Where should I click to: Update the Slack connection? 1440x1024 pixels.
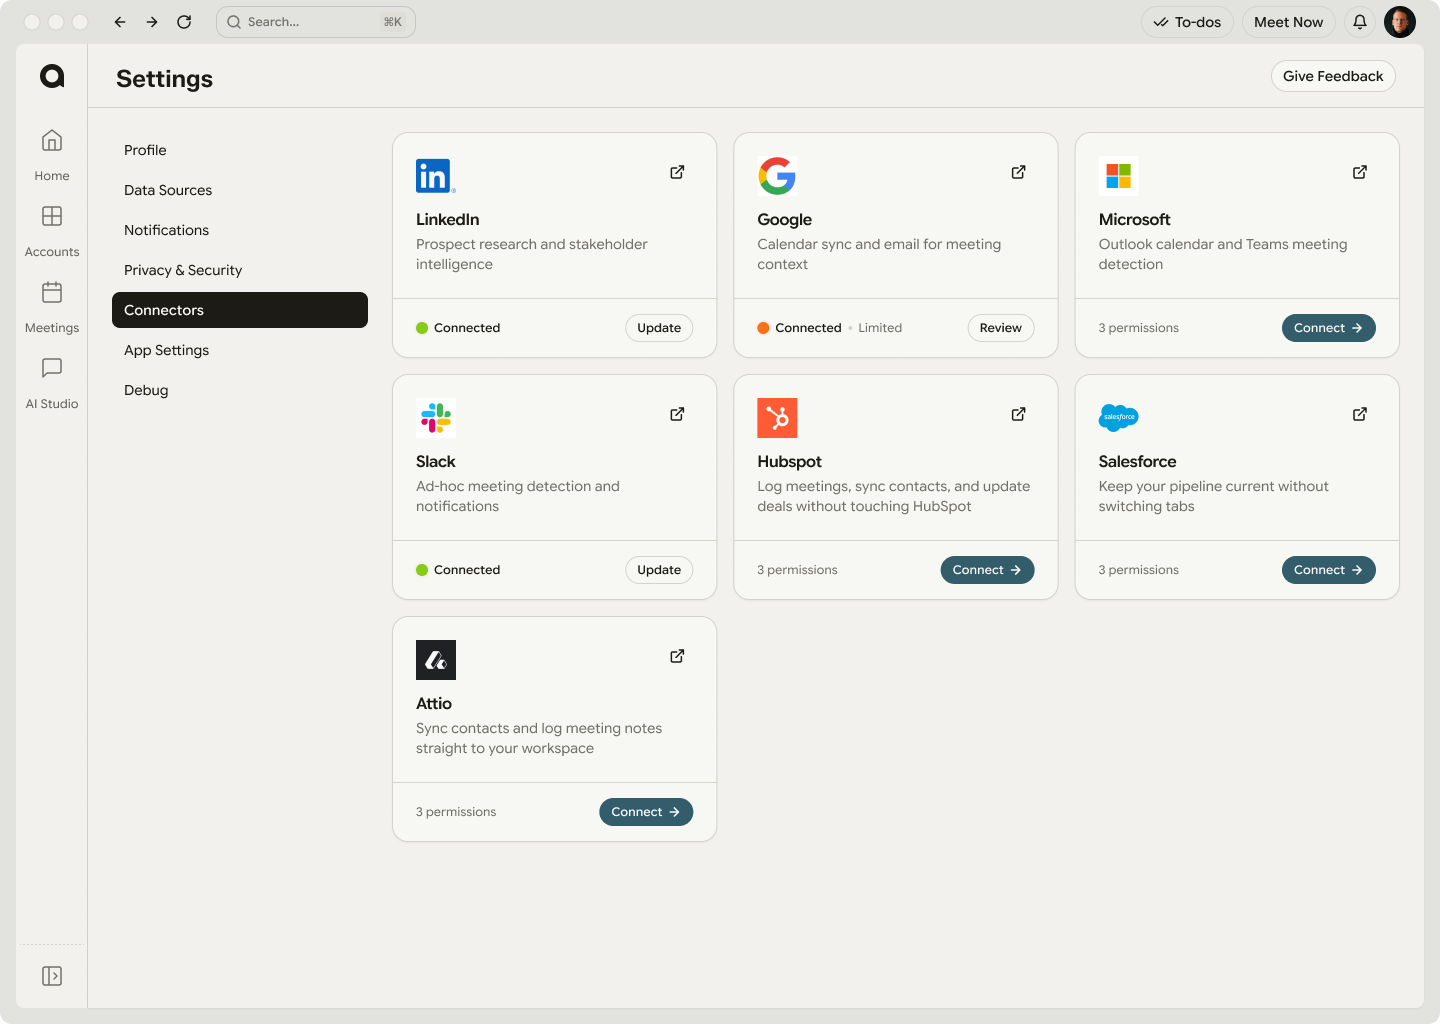pyautogui.click(x=659, y=570)
